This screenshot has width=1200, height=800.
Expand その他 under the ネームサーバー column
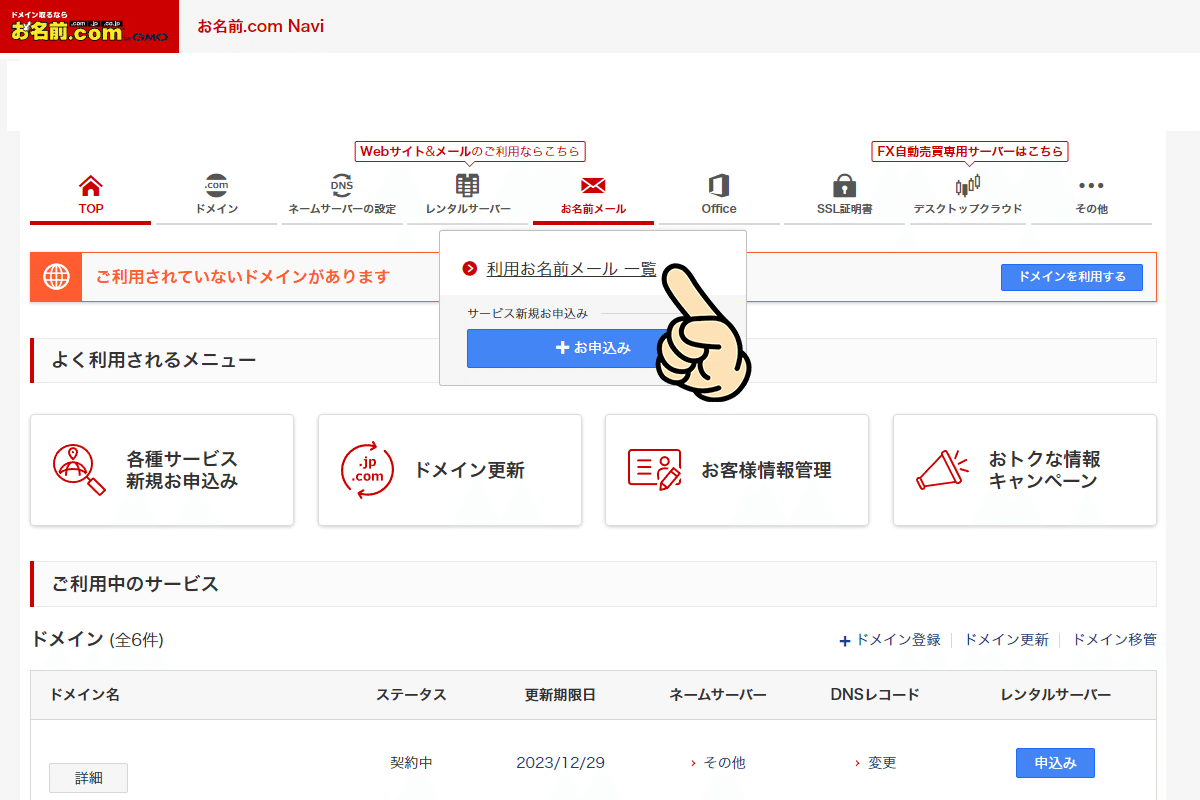[x=722, y=762]
